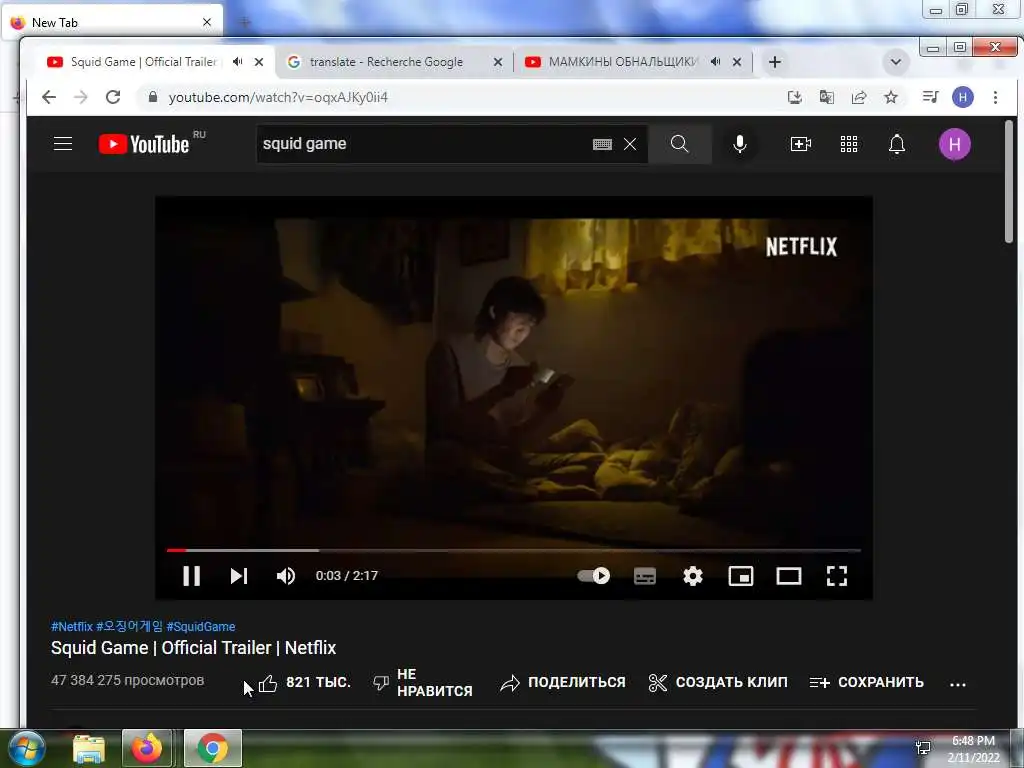The image size is (1024, 768).
Task: Open media controls in Chrome toolbar
Action: 930,97
